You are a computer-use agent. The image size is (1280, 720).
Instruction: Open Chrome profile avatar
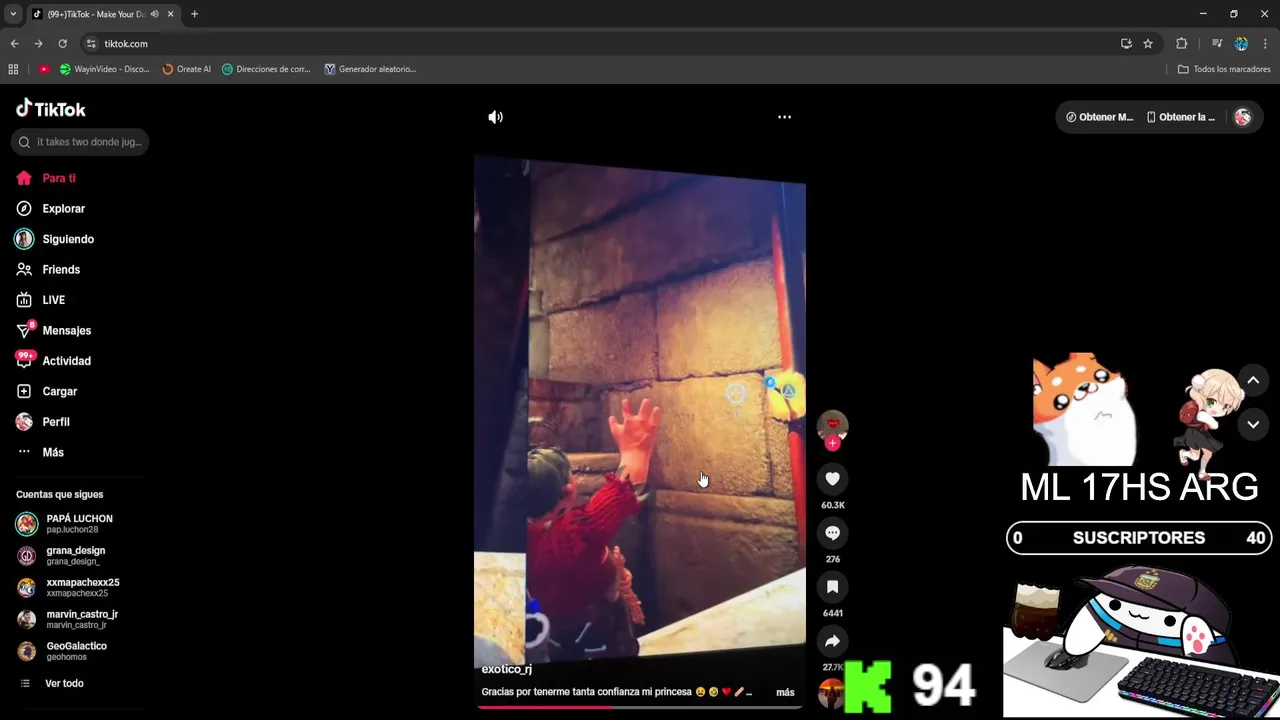click(x=1241, y=44)
